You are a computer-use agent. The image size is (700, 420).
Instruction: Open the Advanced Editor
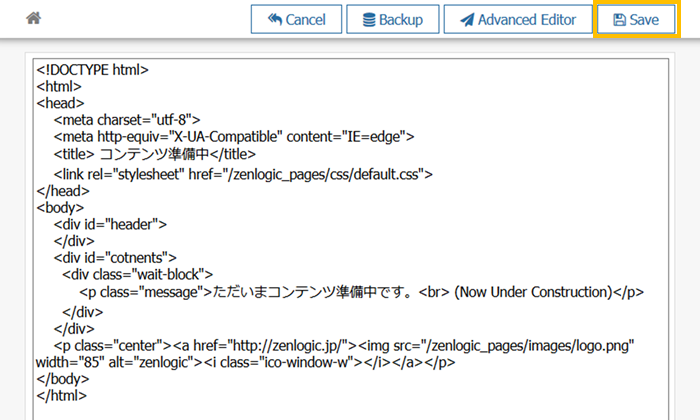[x=517, y=20]
